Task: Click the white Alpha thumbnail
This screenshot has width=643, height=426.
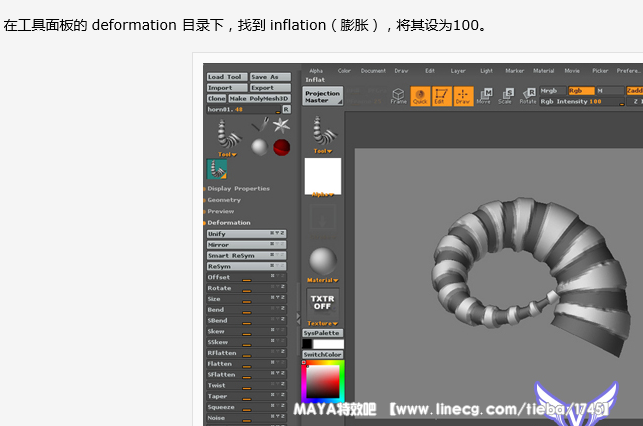Action: [x=322, y=176]
